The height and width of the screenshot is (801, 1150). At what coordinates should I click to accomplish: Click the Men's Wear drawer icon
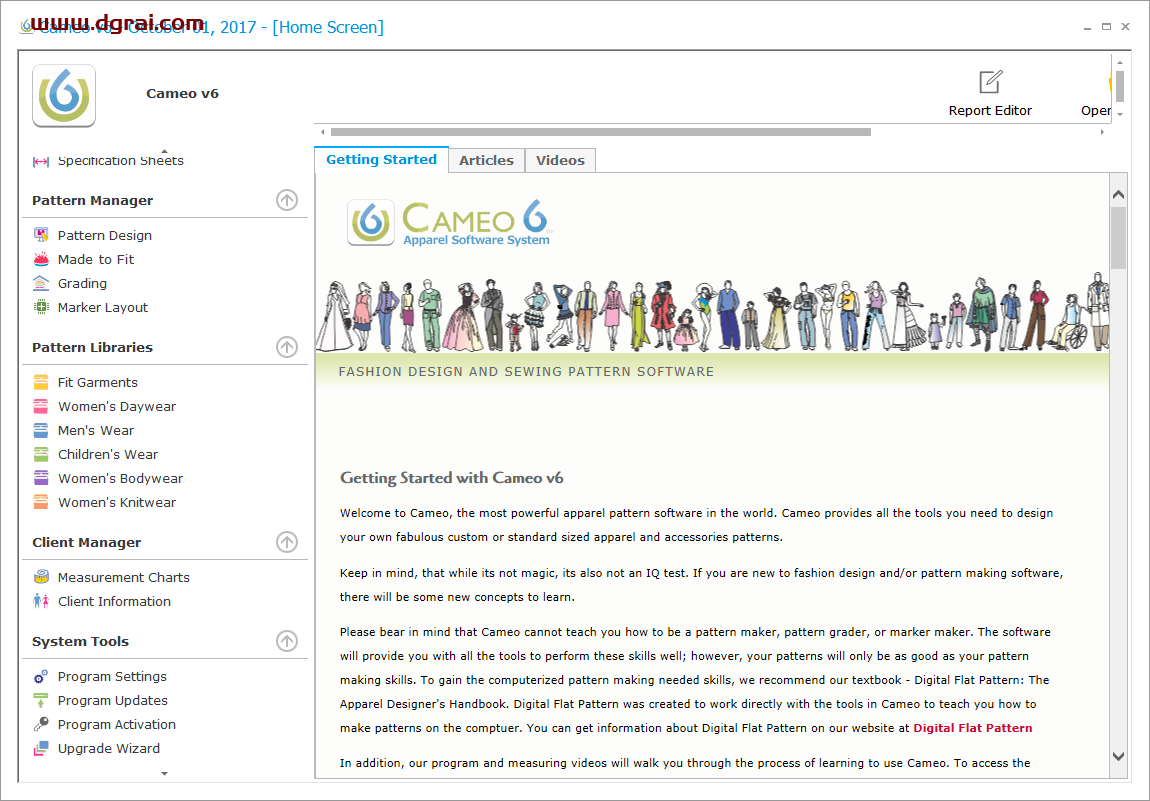[41, 431]
